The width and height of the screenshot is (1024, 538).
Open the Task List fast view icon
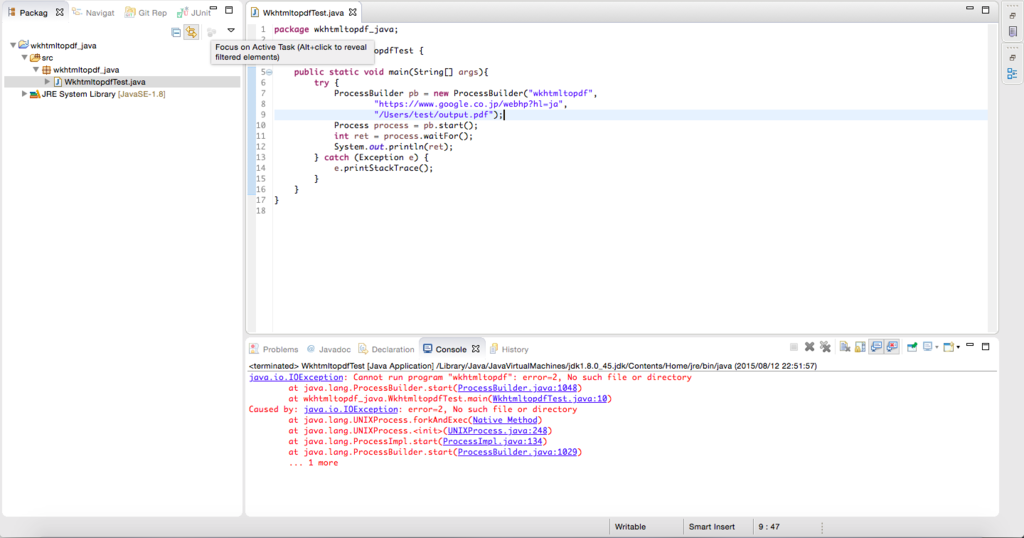tap(1012, 32)
